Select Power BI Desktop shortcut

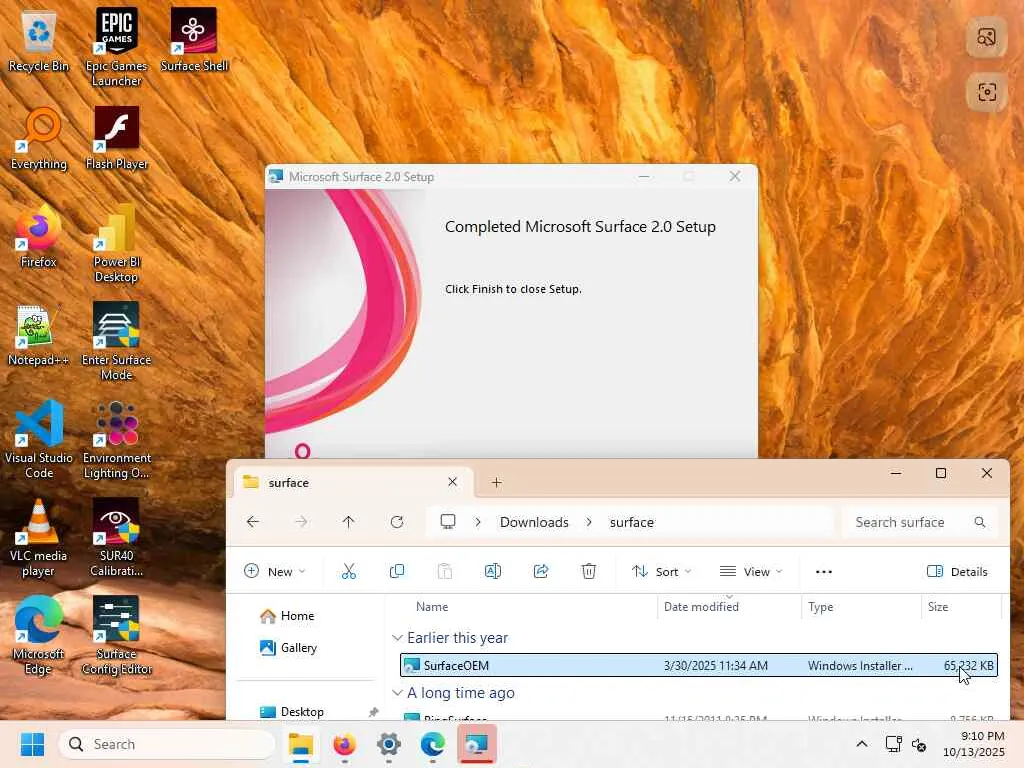point(116,244)
